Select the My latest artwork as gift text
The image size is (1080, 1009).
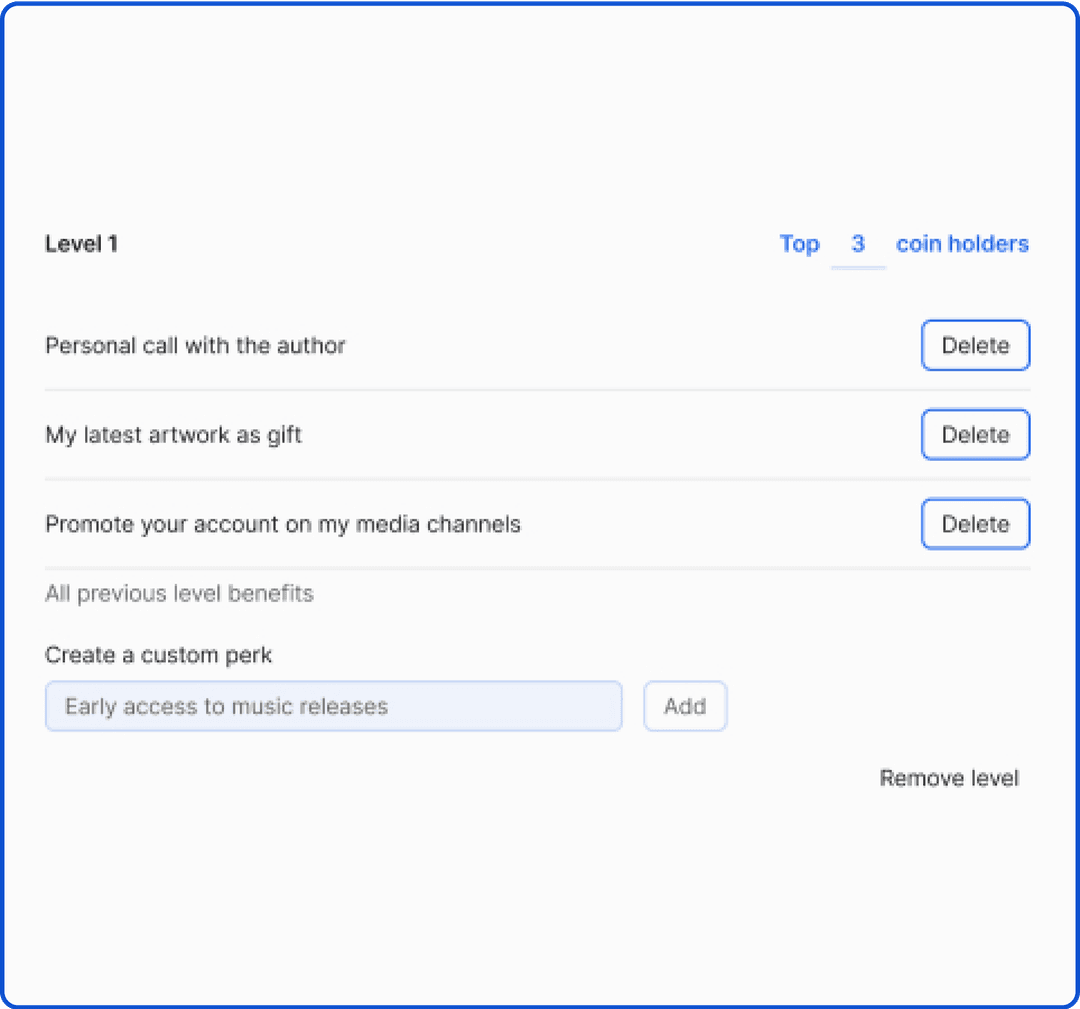174,435
